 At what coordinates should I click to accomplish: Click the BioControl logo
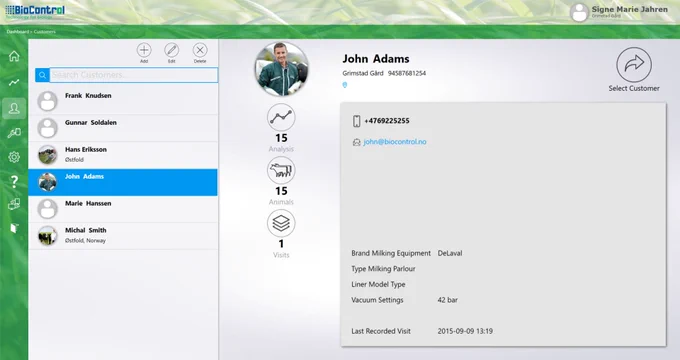click(35, 11)
